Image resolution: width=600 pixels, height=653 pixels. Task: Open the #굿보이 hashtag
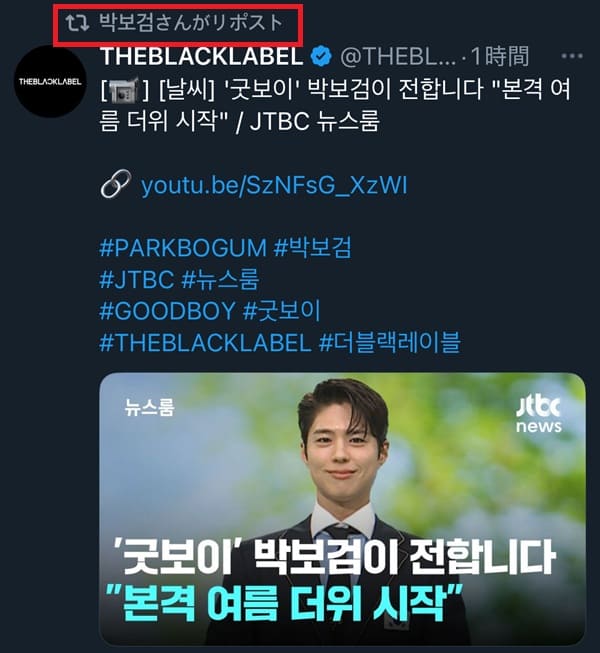(282, 311)
